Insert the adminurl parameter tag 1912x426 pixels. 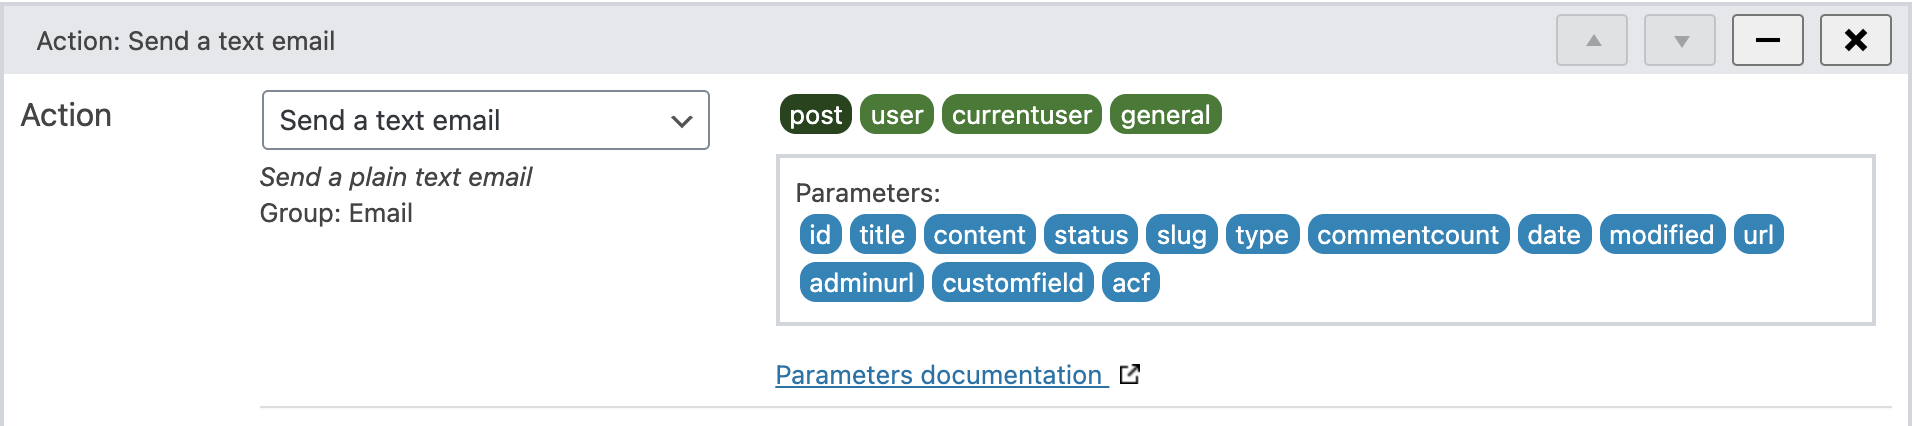[861, 283]
